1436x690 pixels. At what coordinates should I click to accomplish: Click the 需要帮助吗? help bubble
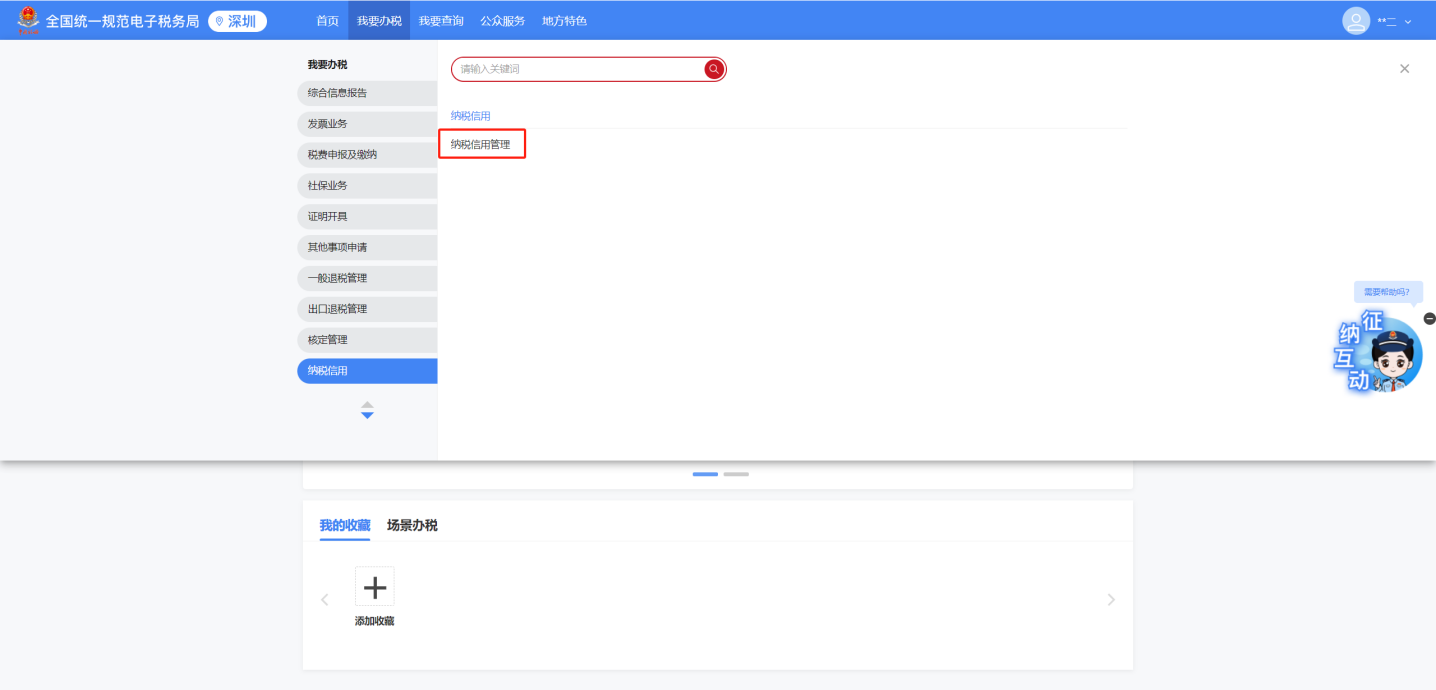[1387, 292]
